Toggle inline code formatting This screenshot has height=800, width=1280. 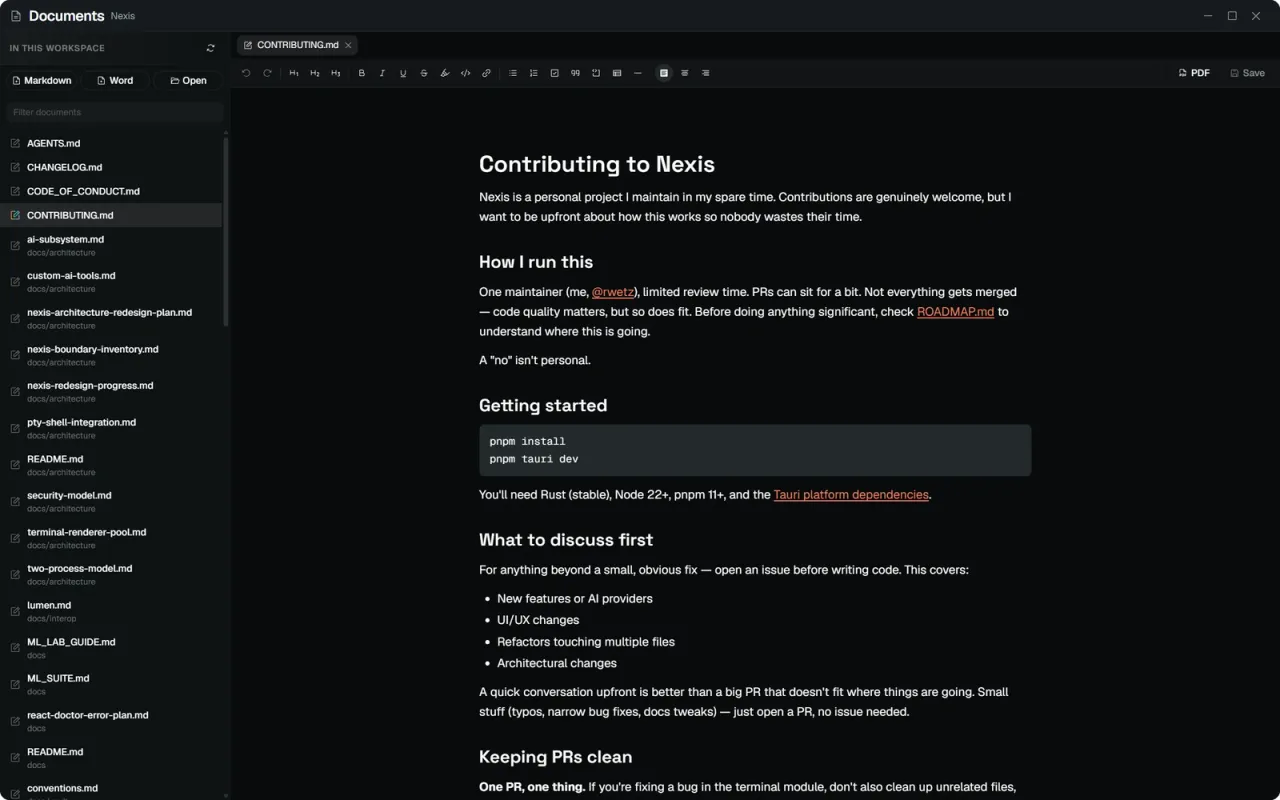point(466,73)
